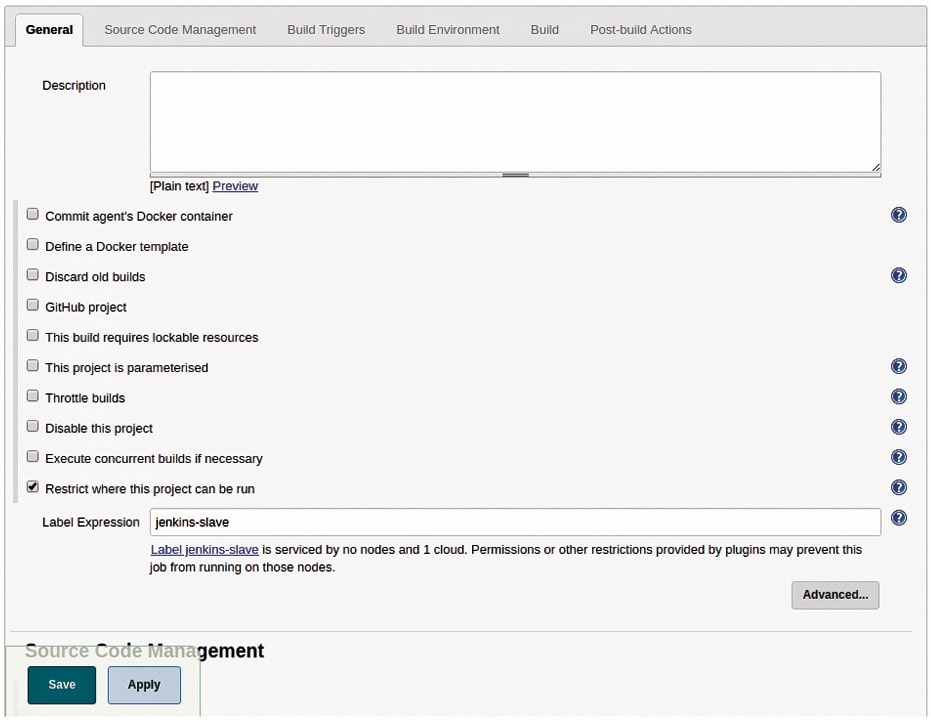Click help icon beside Restrict where project runs
Viewport: 931px width, 723px height.
(898, 488)
